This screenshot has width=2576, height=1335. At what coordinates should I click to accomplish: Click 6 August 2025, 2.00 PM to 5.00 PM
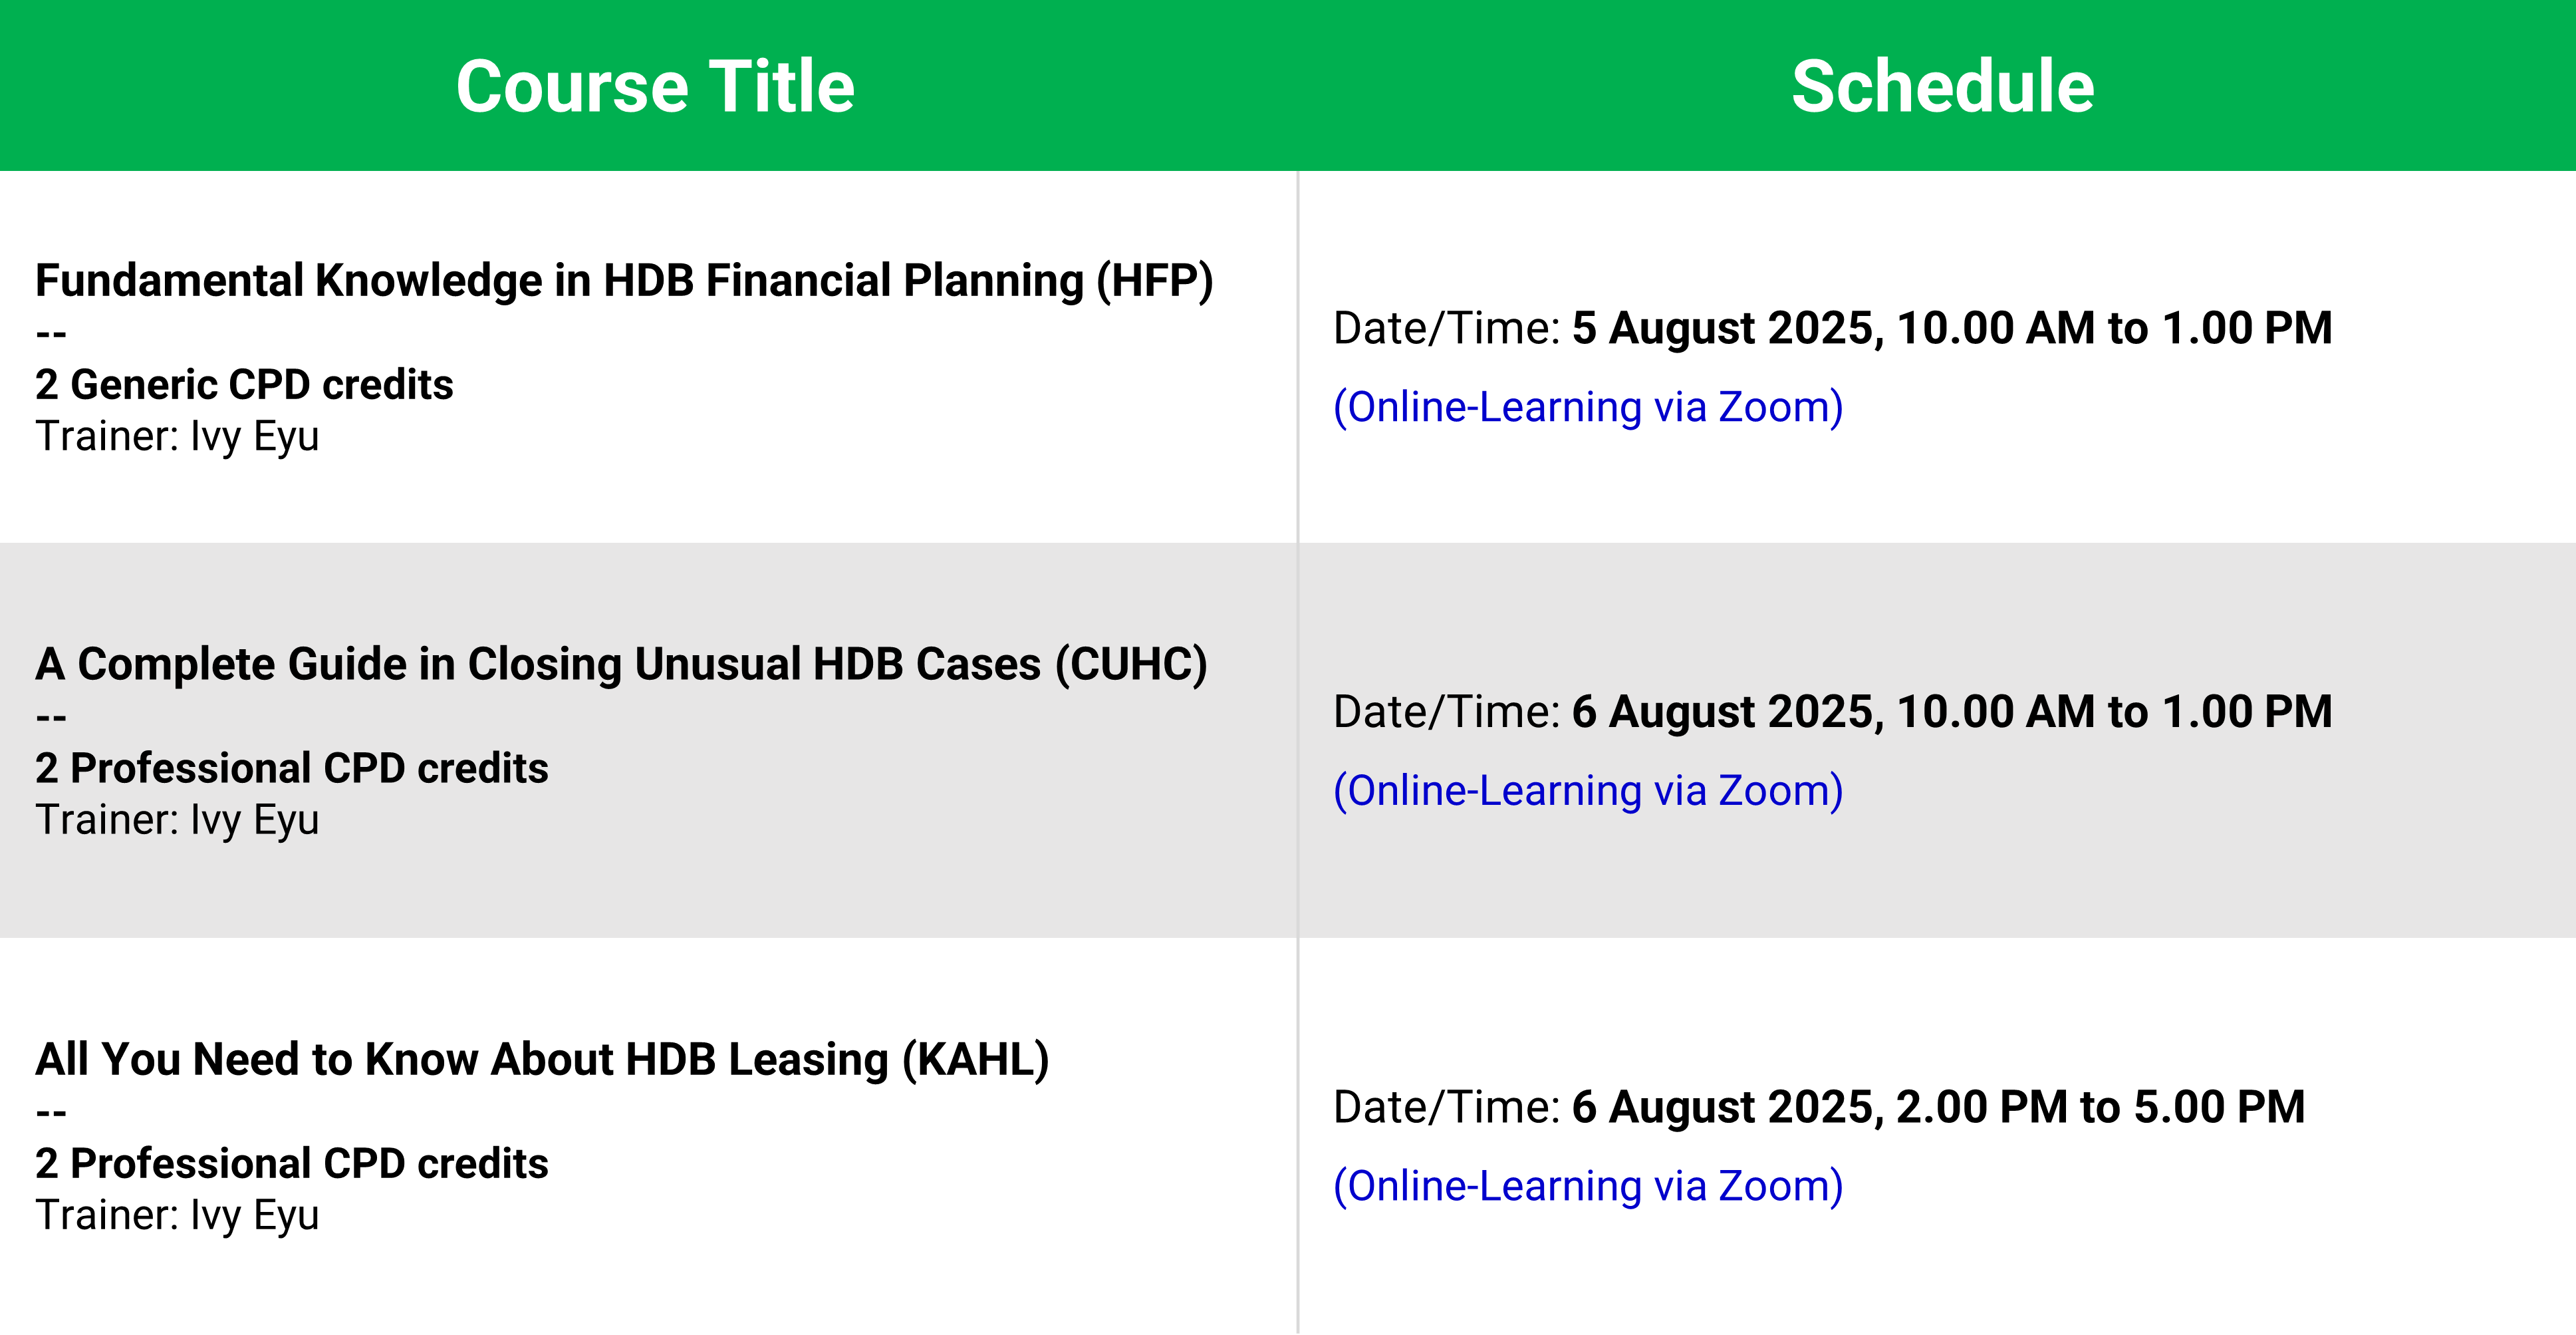click(x=1938, y=1108)
